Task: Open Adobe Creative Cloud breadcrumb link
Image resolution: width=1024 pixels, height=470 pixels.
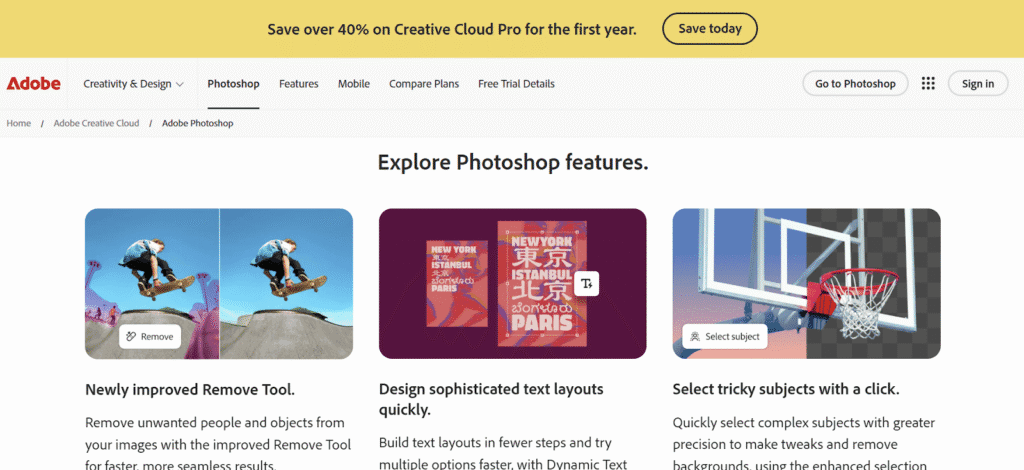Action: pyautogui.click(x=96, y=123)
